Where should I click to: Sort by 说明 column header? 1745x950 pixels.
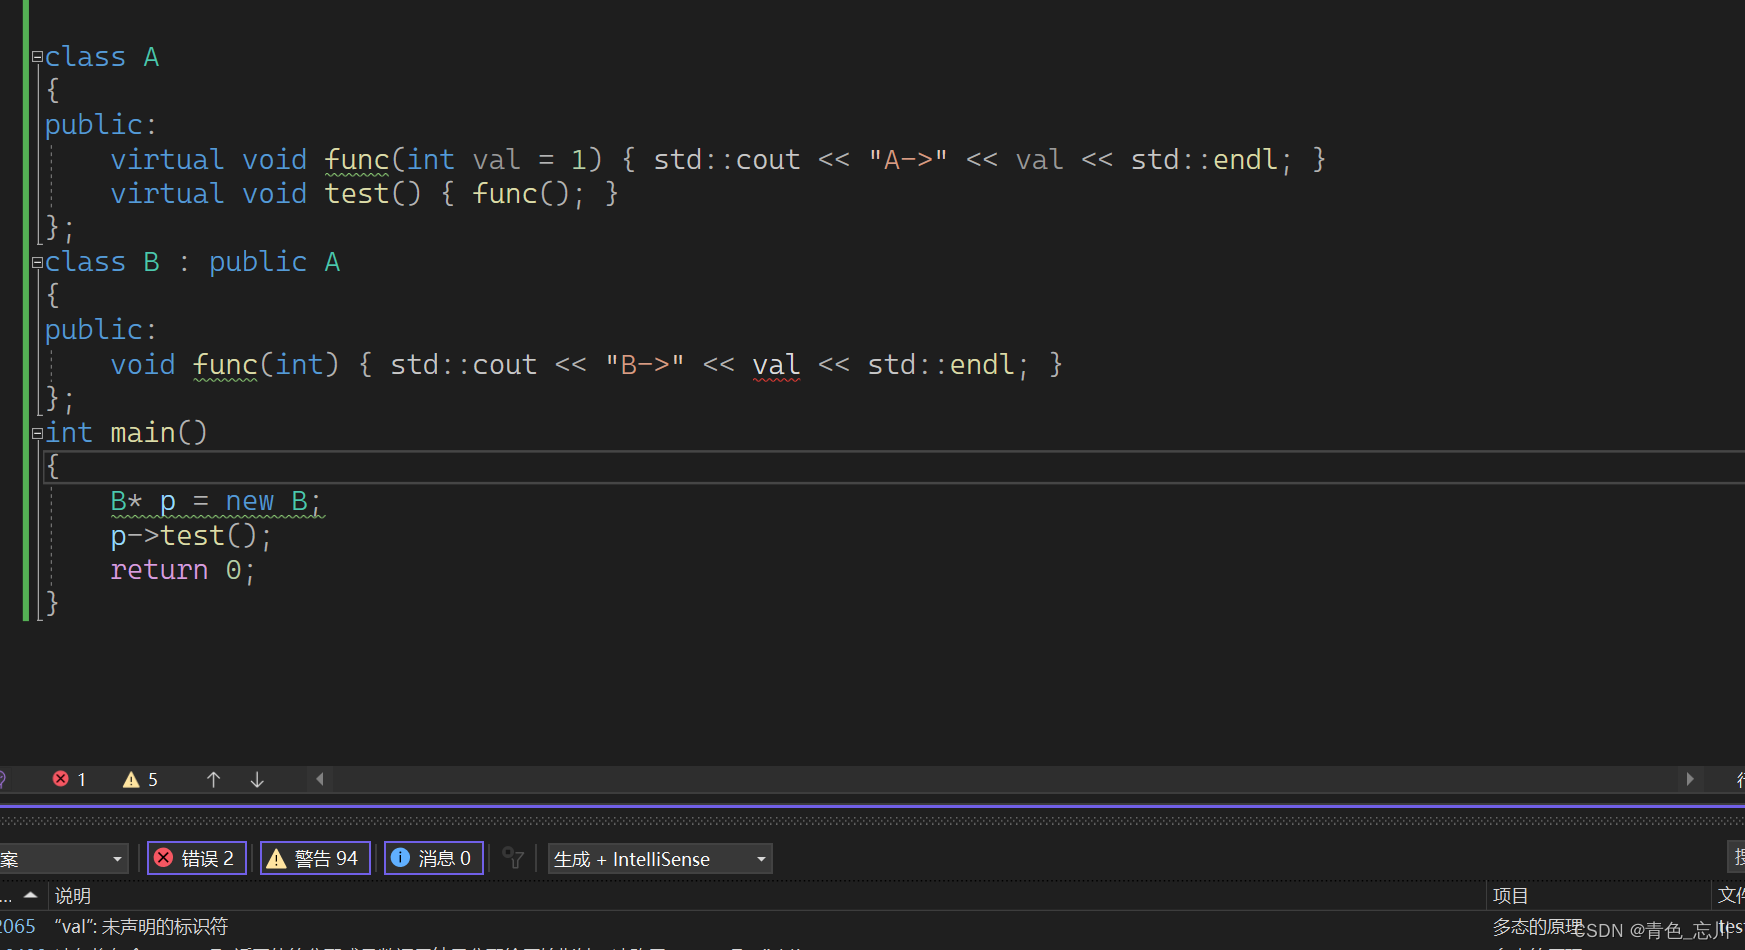73,896
